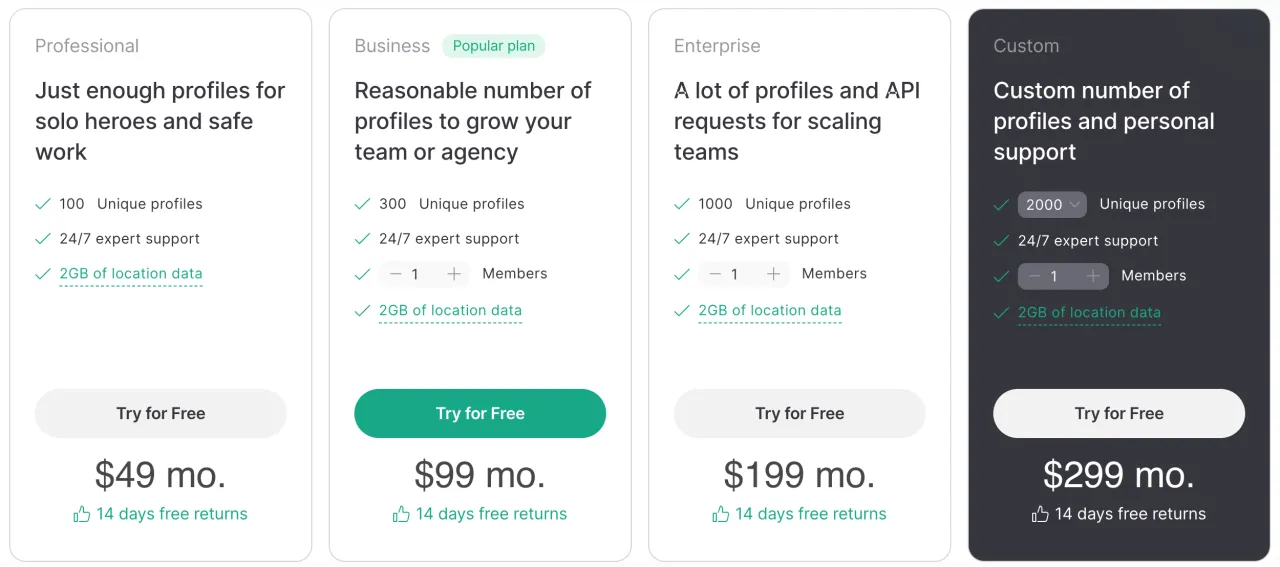This screenshot has height=567, width=1280.
Task: Click Try for Free on Professional plan
Action: (x=161, y=413)
